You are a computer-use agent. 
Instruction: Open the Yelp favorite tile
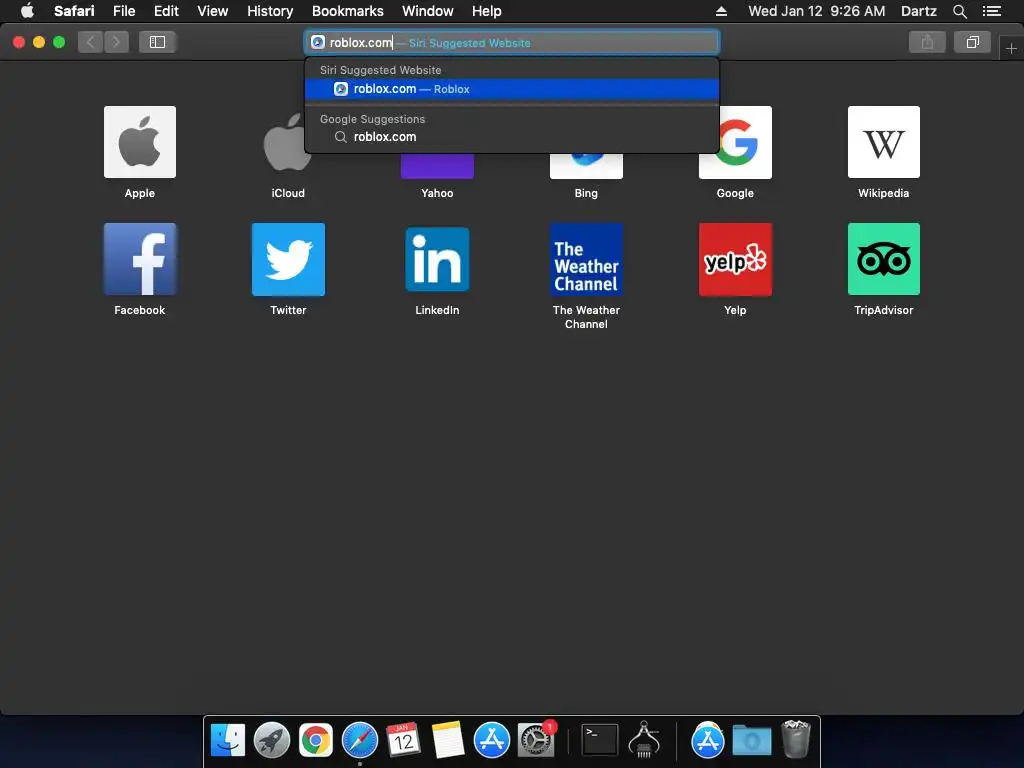tap(735, 259)
